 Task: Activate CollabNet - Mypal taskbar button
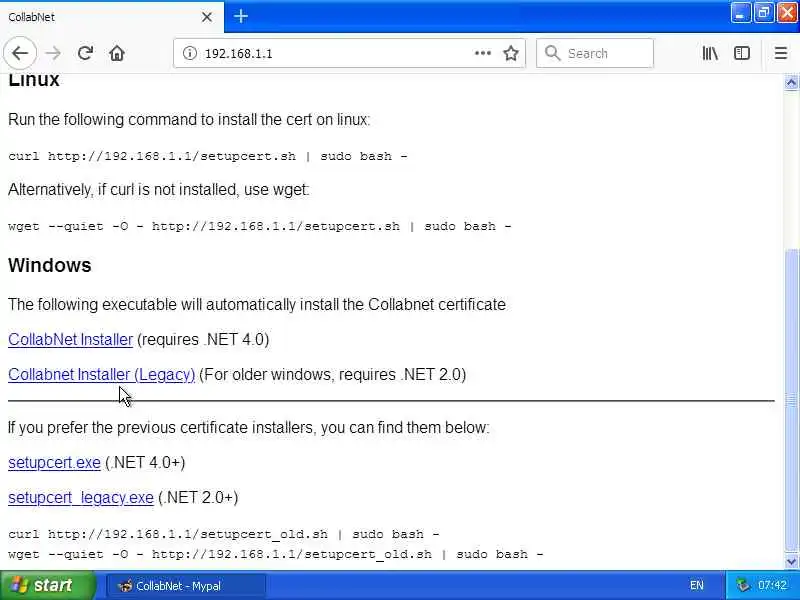coord(185,586)
